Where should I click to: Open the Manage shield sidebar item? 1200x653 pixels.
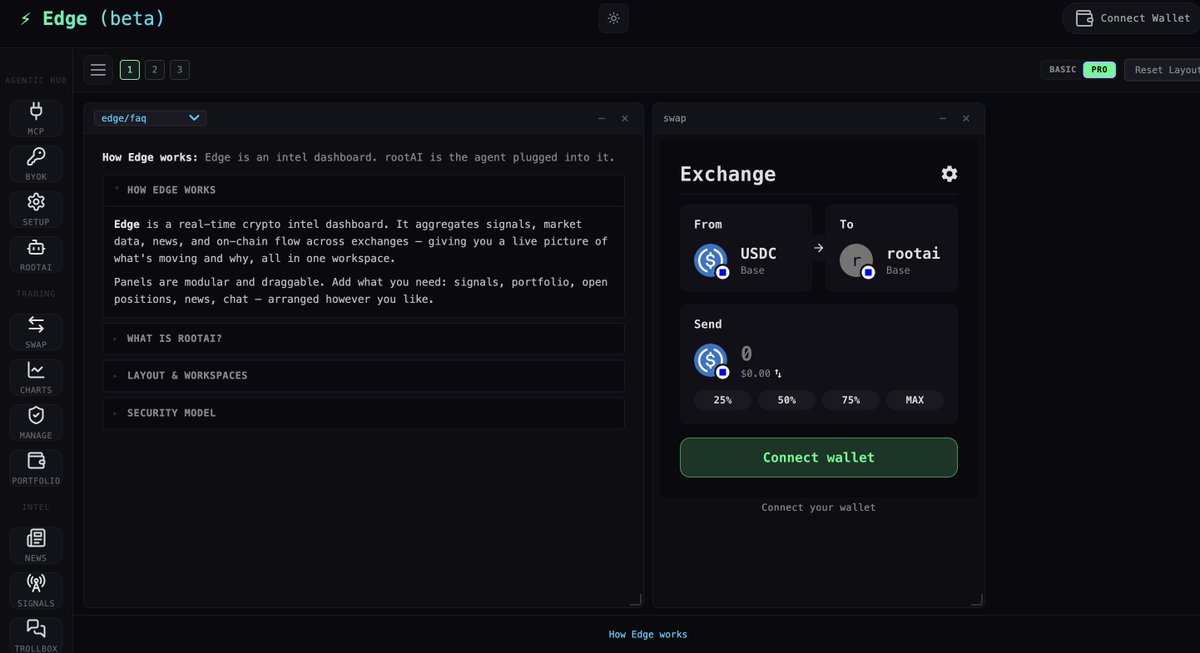tap(36, 422)
